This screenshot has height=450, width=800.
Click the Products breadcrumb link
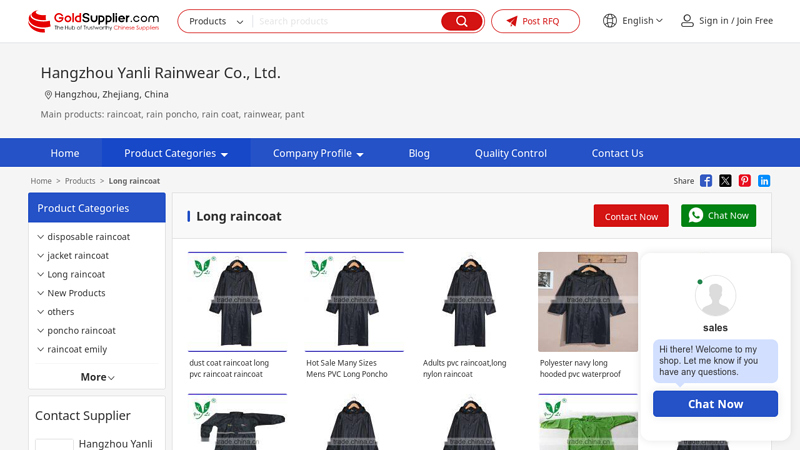click(80, 181)
